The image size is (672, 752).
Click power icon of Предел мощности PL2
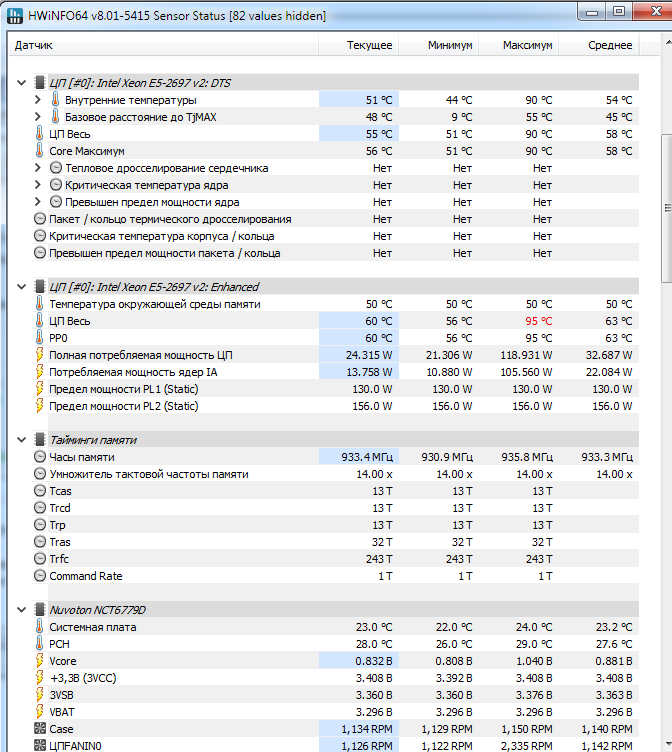click(40, 406)
